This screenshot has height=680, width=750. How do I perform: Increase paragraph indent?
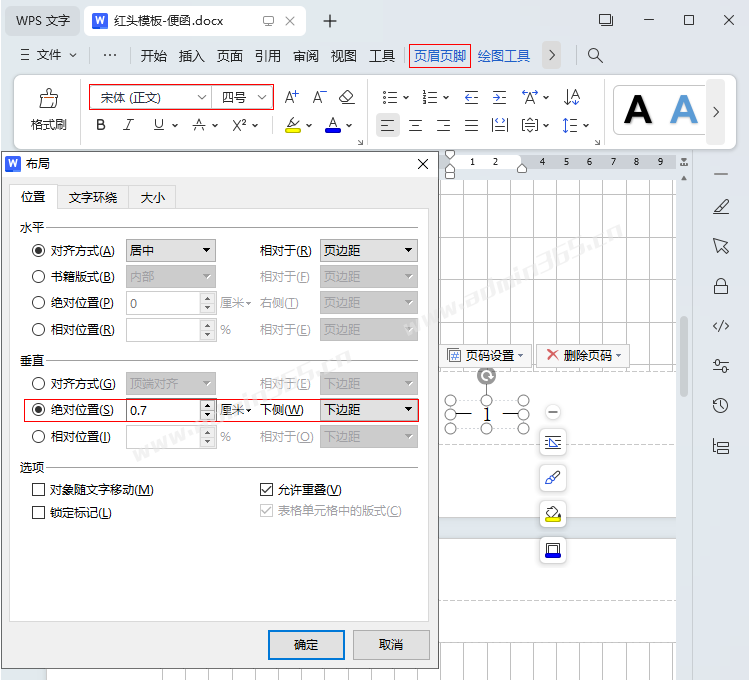(x=499, y=98)
